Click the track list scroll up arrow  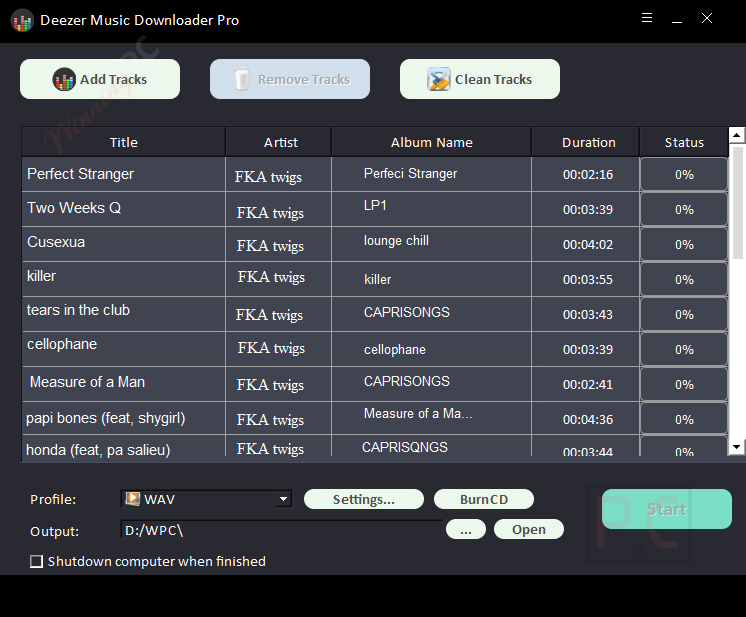[736, 135]
